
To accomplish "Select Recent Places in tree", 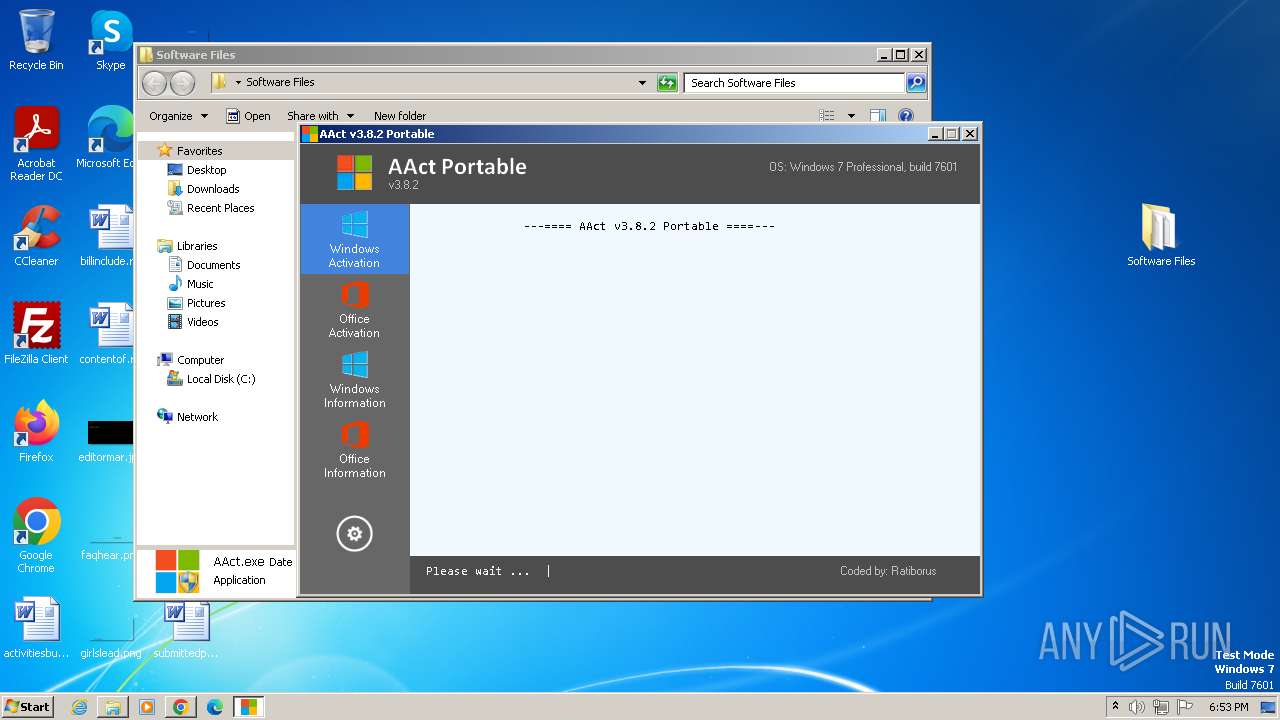I will 220,208.
